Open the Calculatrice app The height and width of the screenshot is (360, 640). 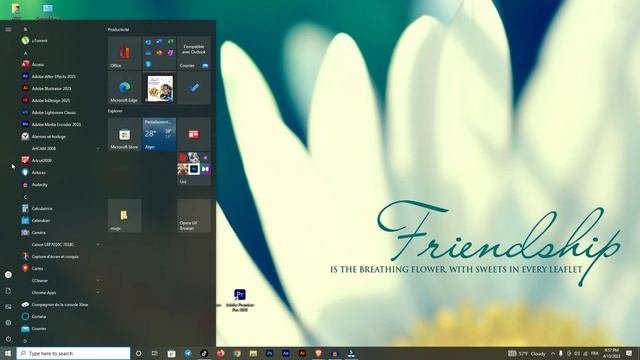pyautogui.click(x=61, y=209)
